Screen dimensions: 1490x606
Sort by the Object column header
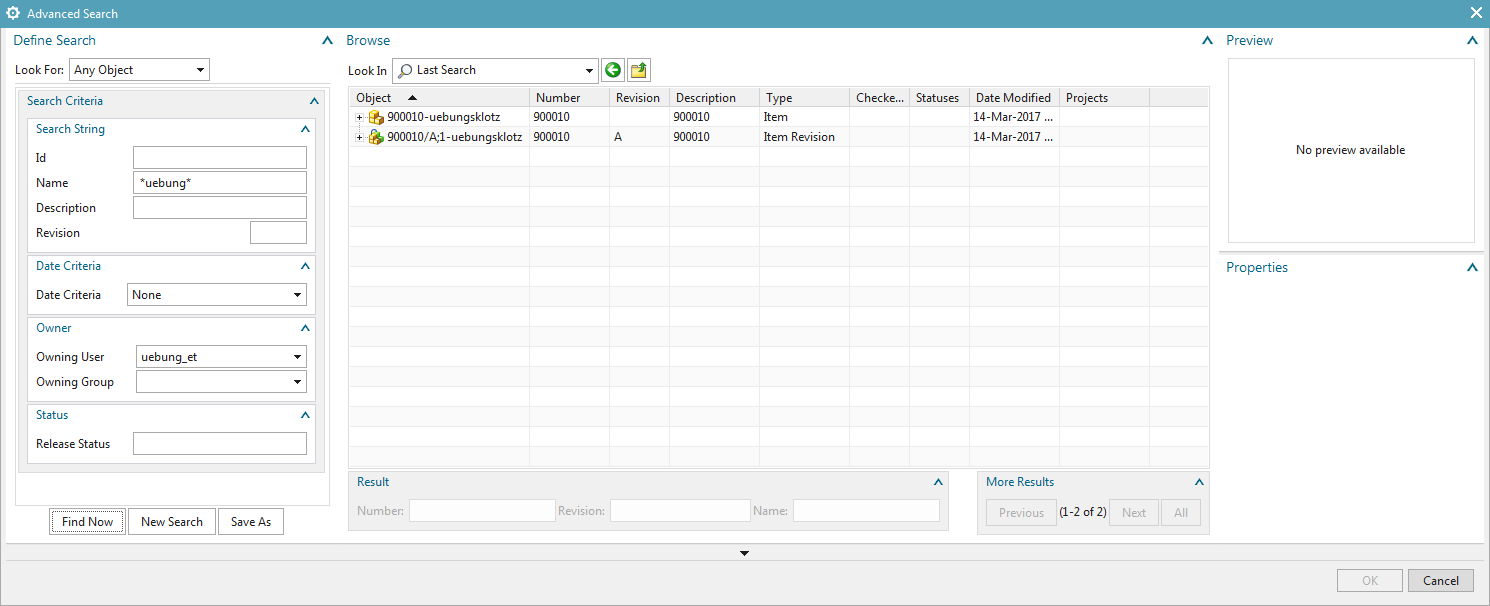[x=439, y=98]
